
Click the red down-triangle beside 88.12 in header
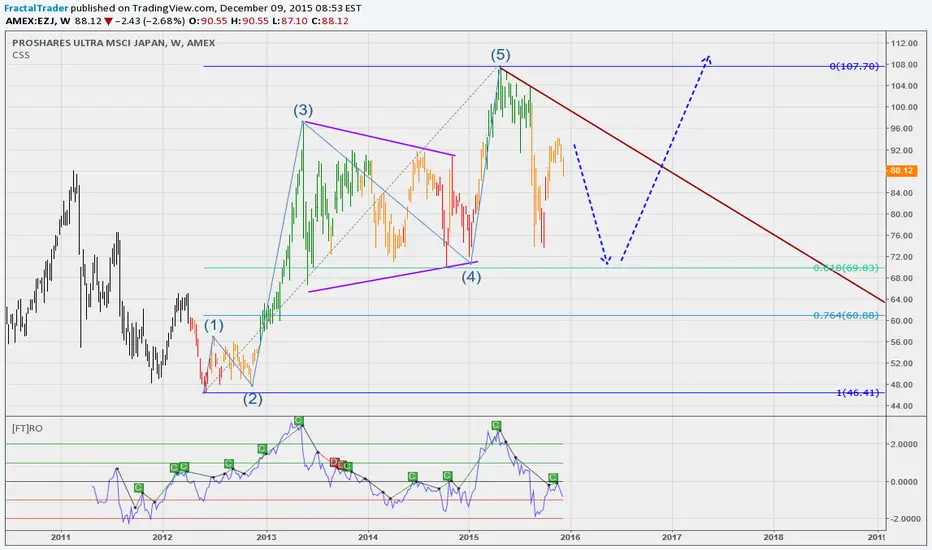pos(108,21)
